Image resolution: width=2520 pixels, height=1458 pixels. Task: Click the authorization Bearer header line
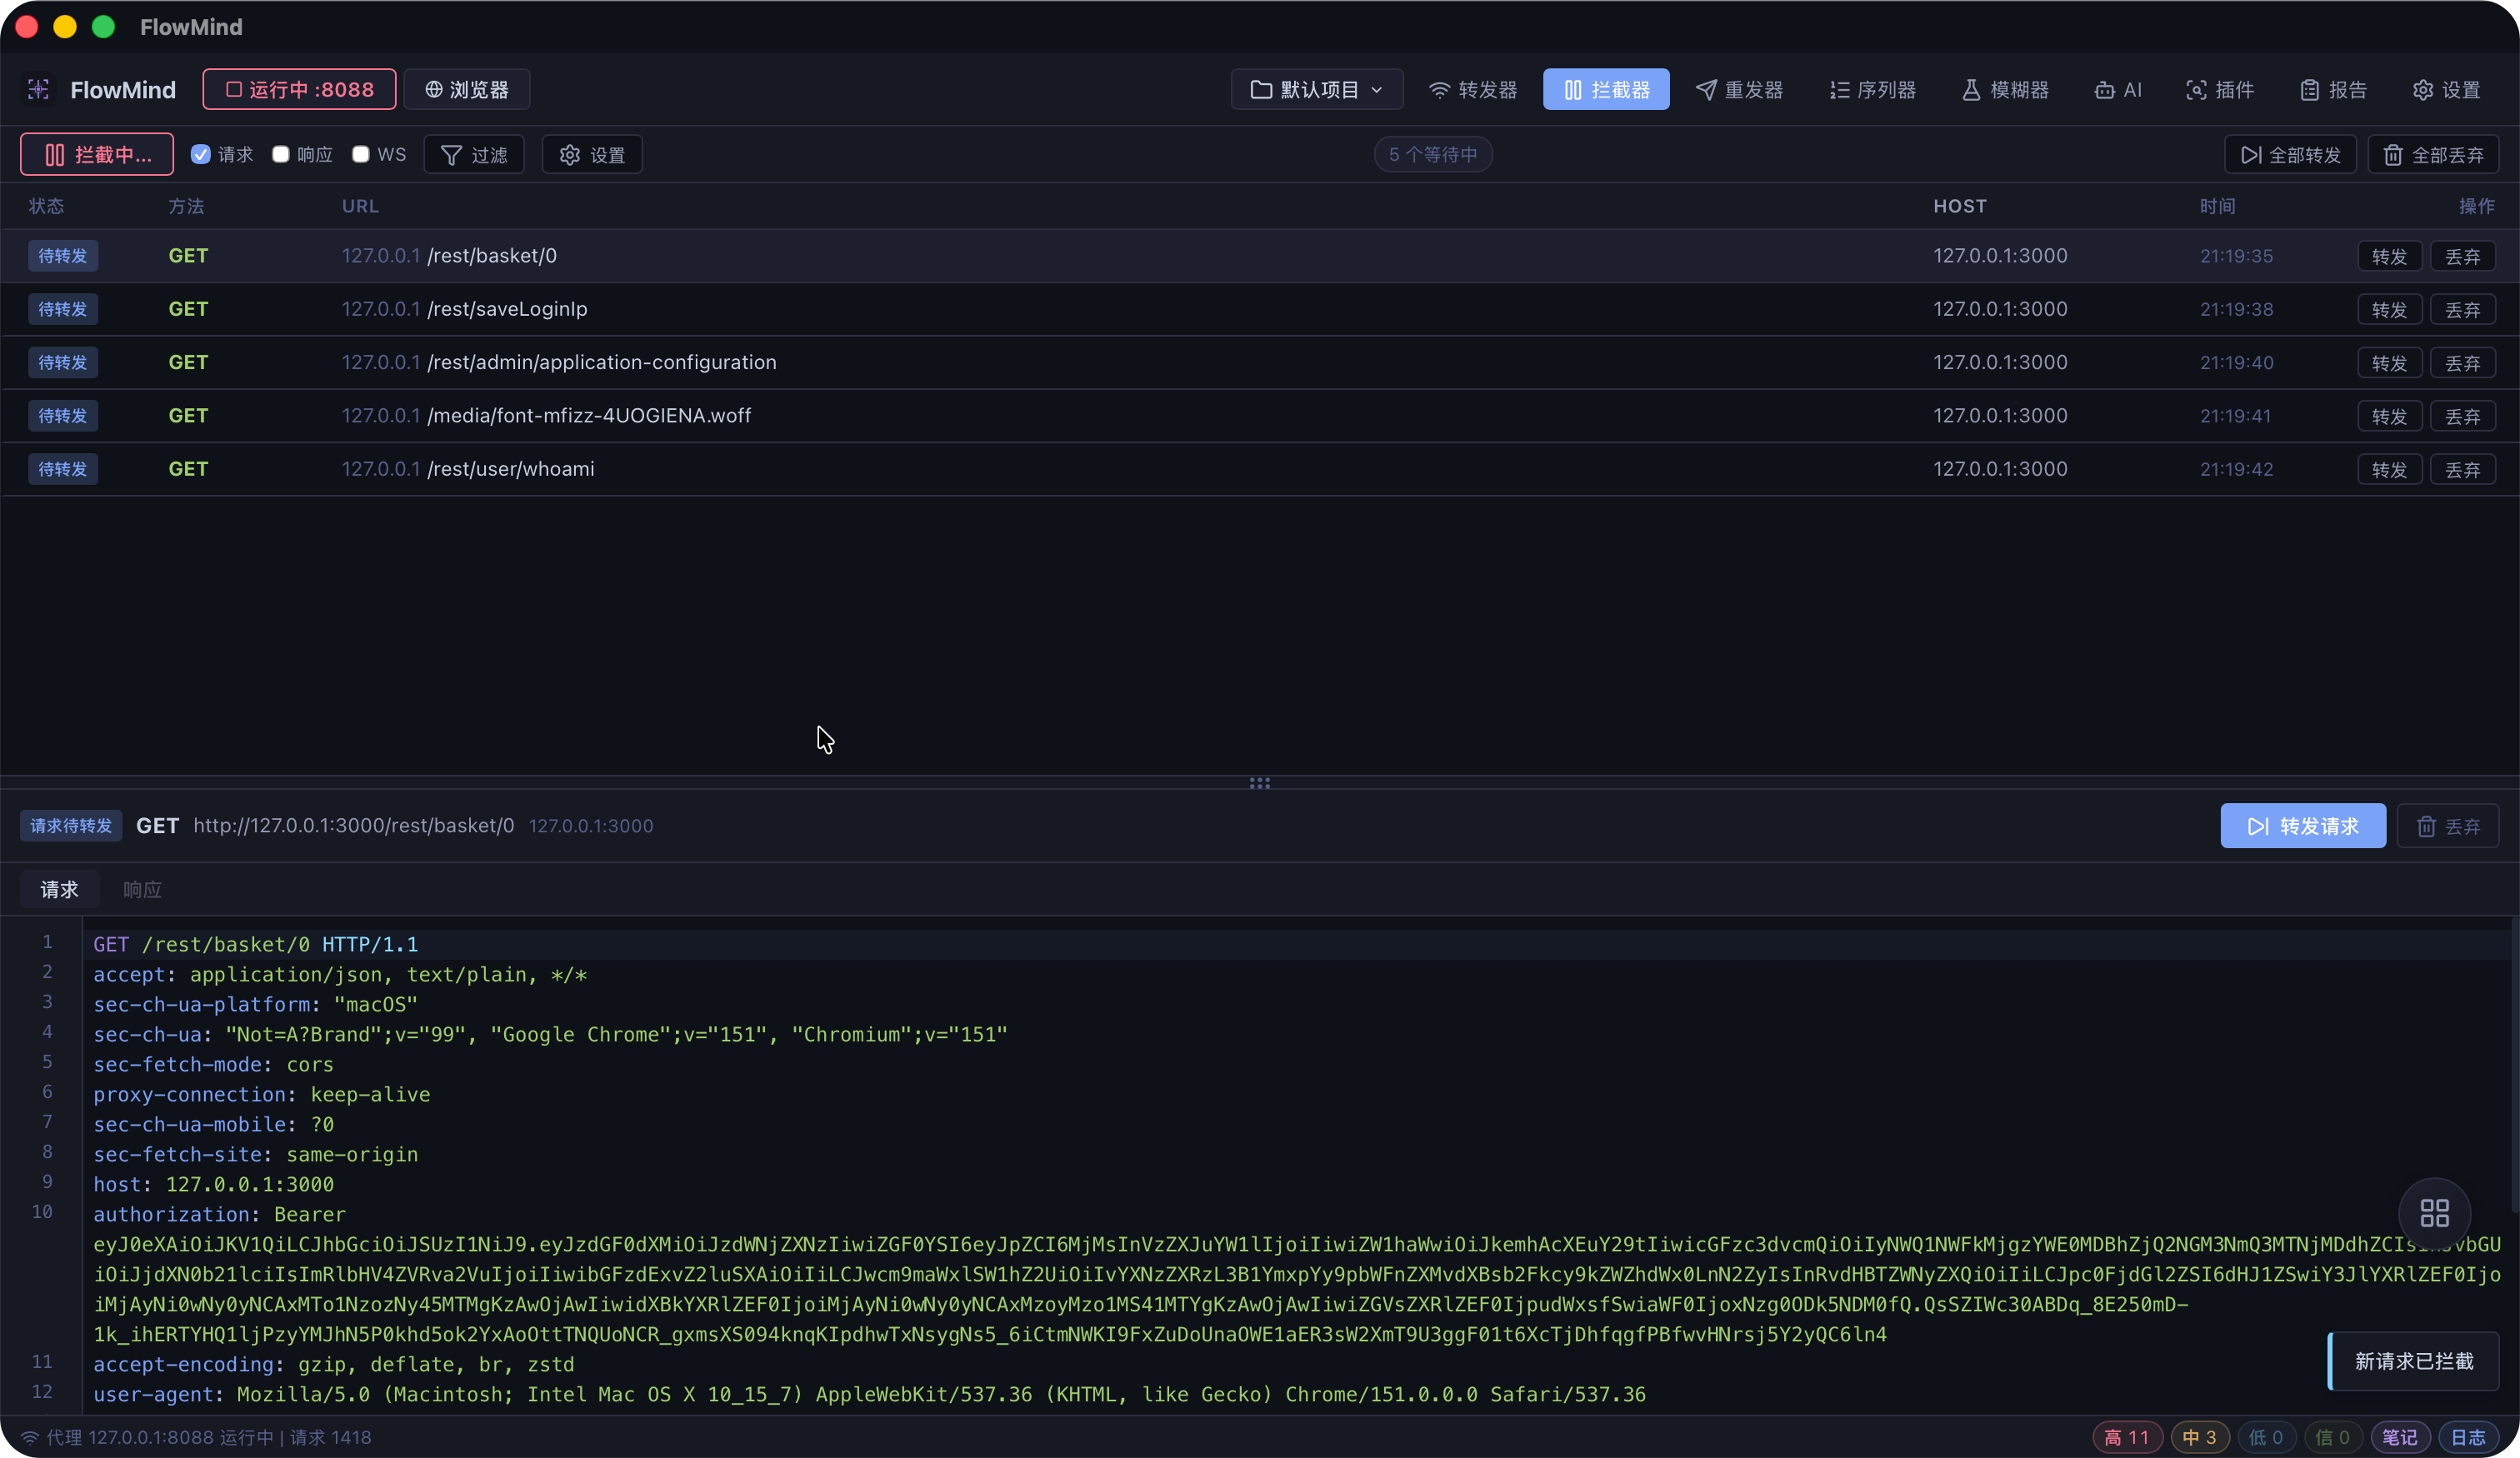(219, 1214)
